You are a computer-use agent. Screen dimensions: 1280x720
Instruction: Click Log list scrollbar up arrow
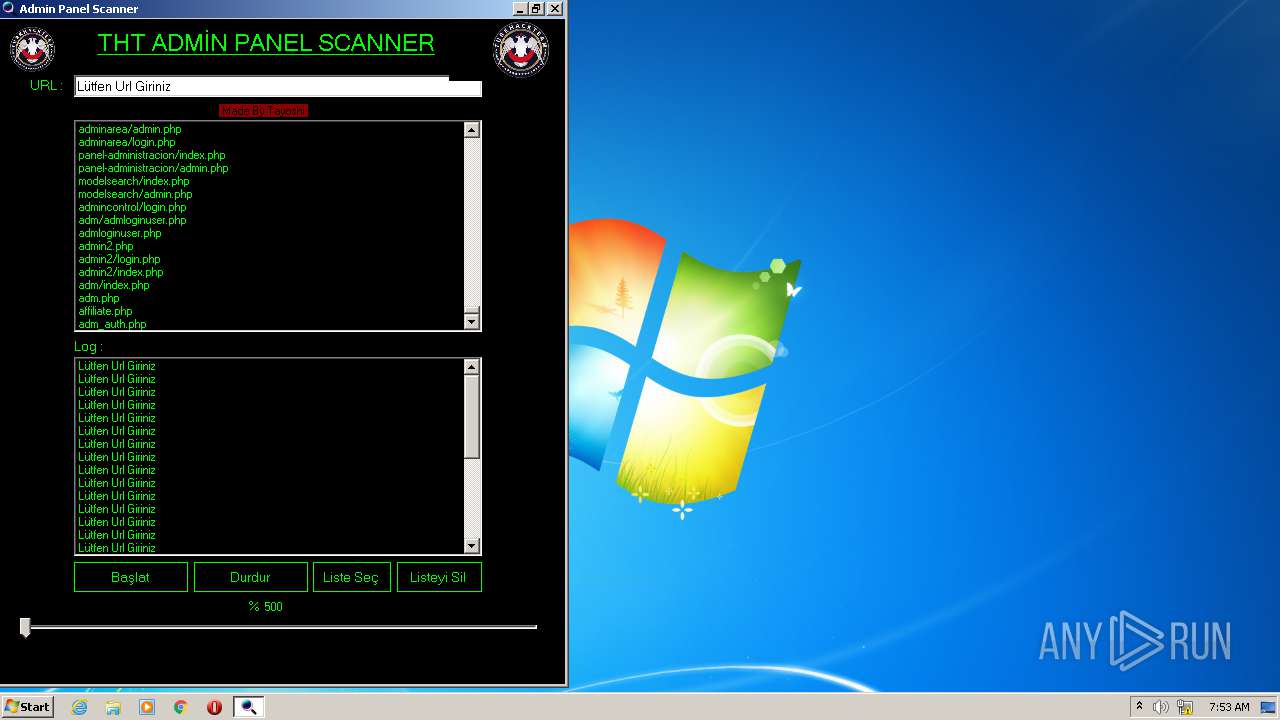tap(472, 367)
